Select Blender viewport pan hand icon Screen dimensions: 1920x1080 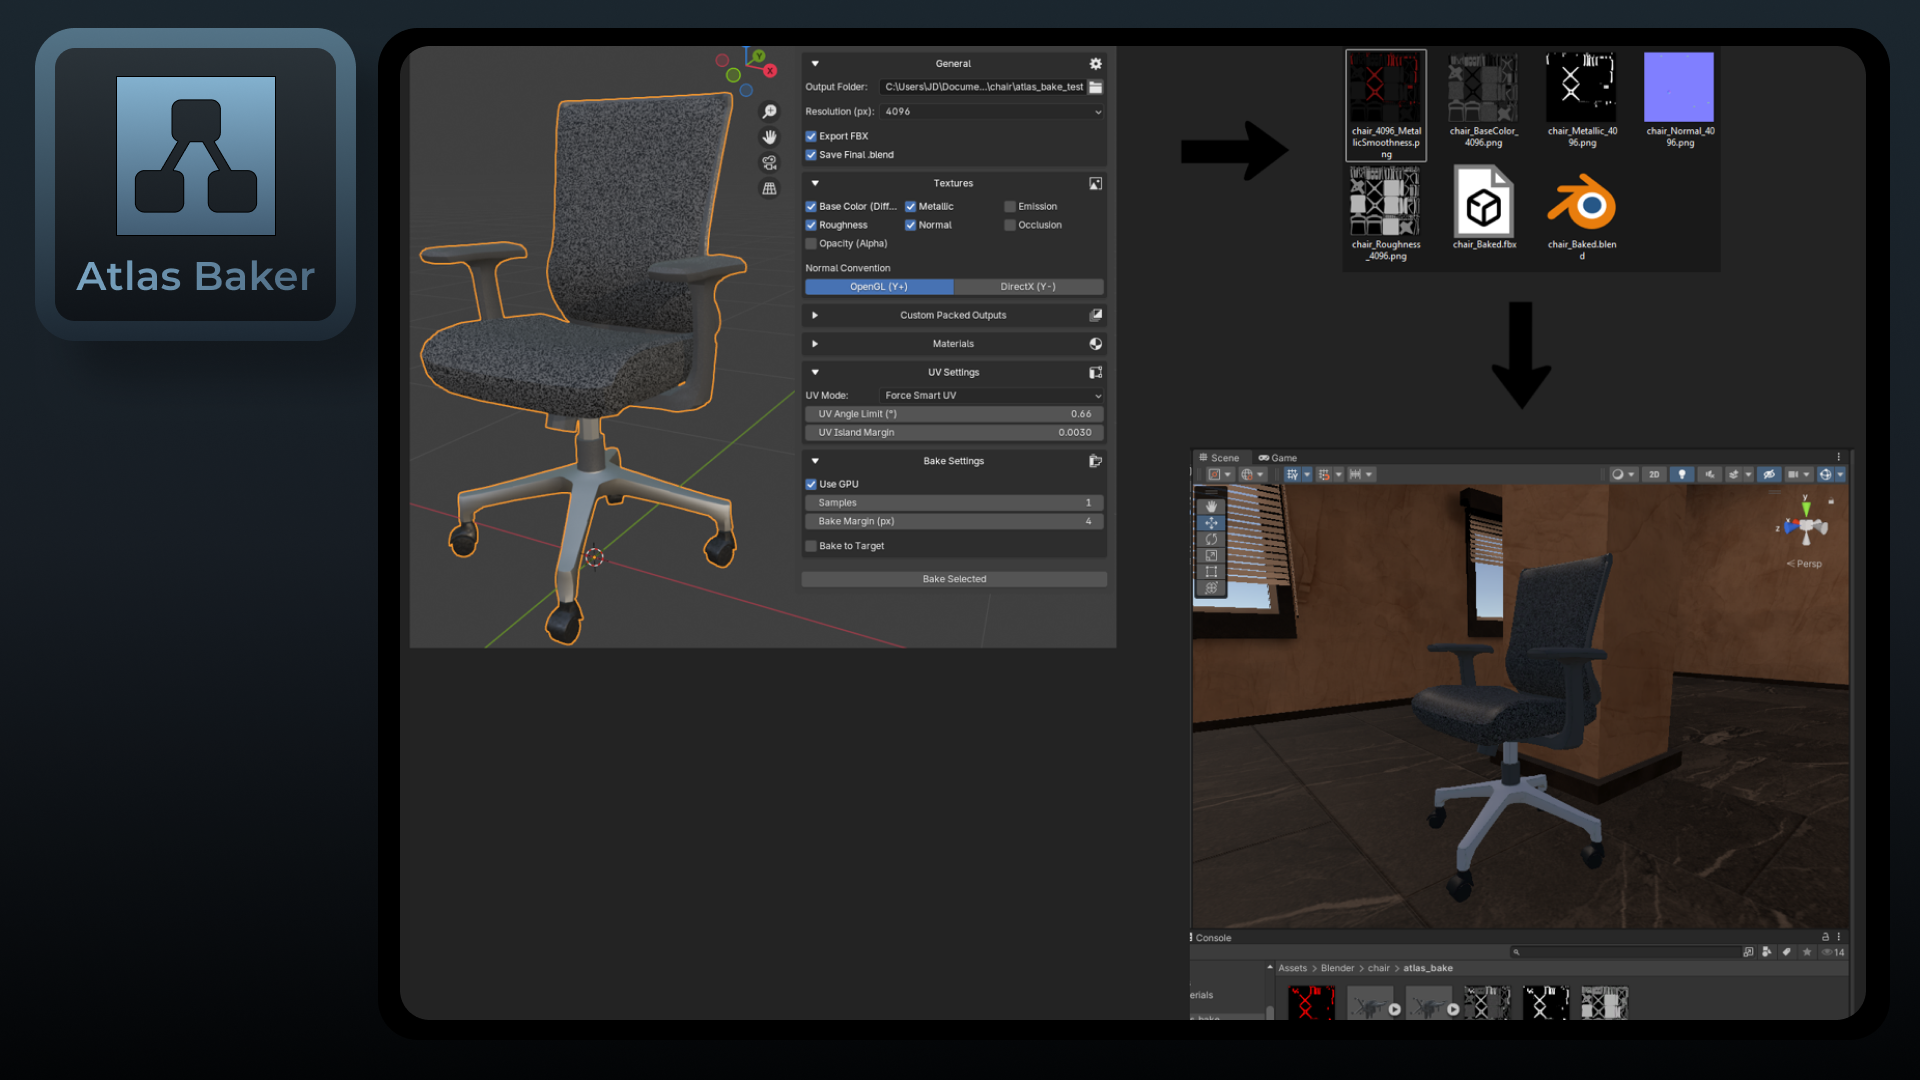[x=769, y=137]
